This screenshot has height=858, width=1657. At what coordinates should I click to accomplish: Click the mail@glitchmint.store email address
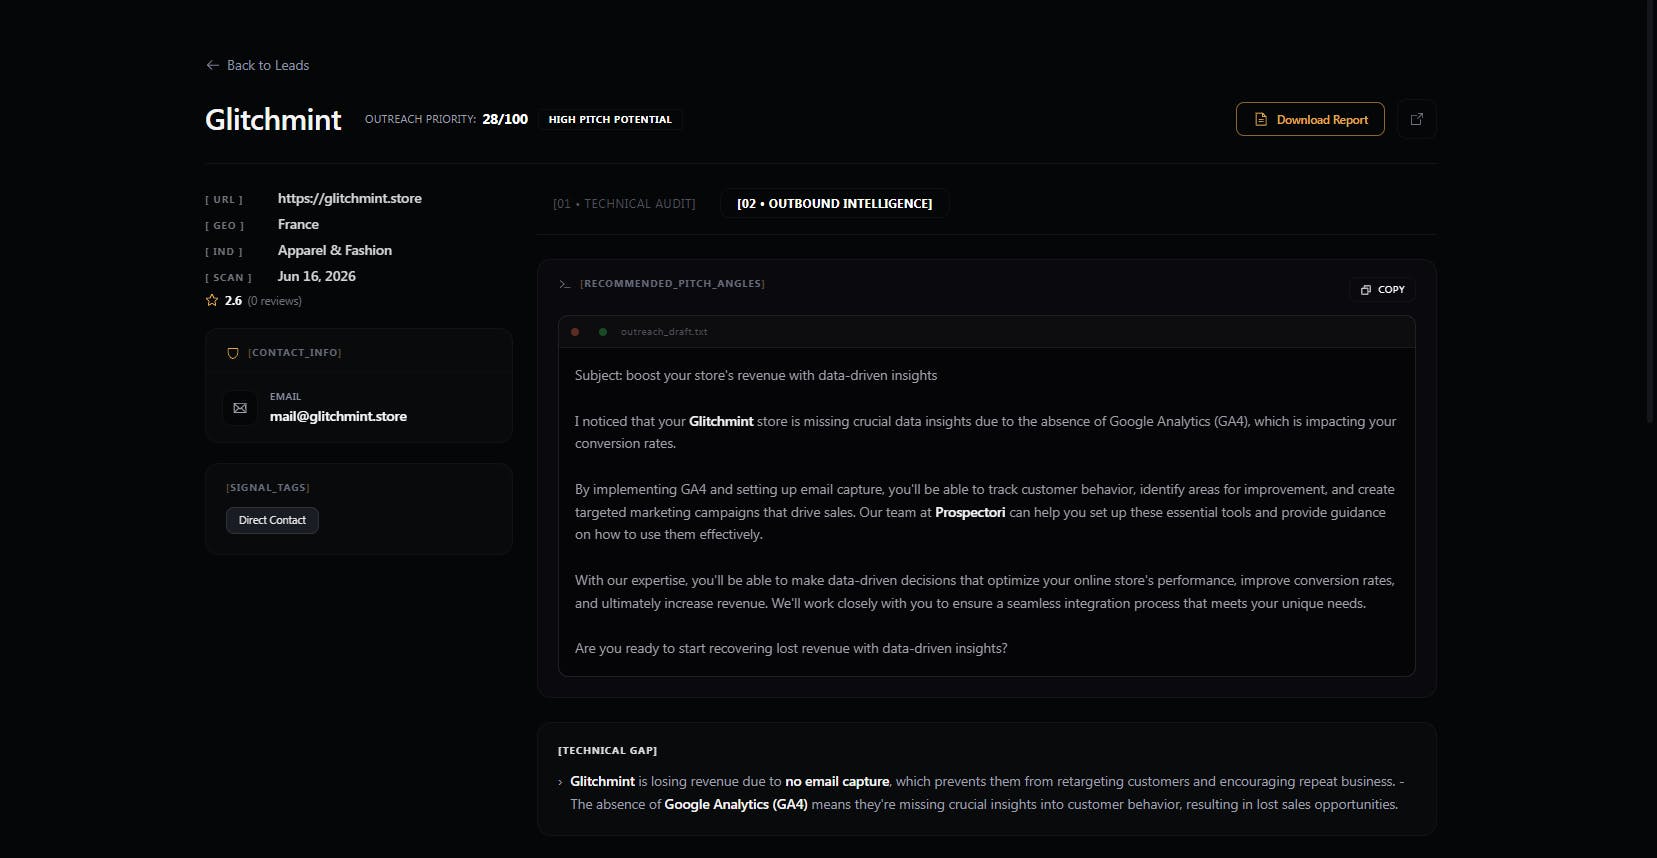click(338, 416)
